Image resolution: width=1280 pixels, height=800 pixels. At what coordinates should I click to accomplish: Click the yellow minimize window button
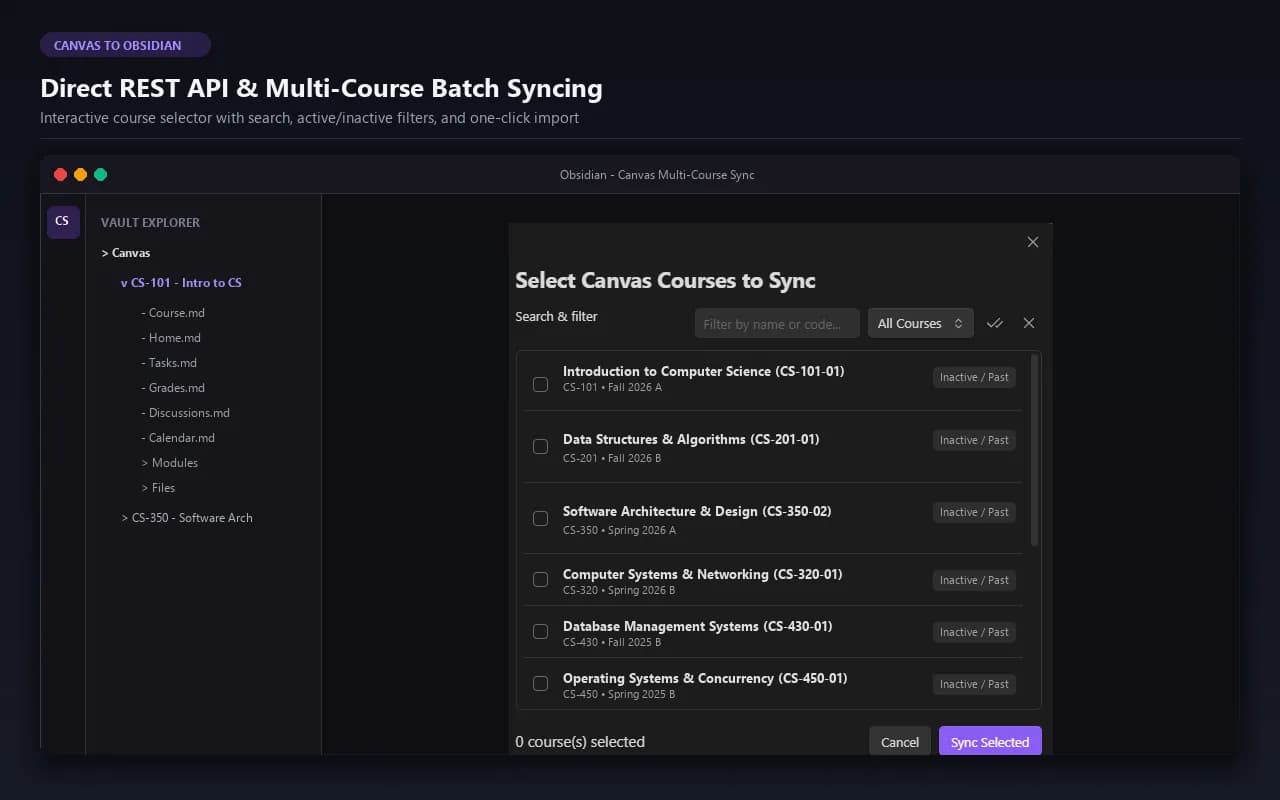coord(80,174)
